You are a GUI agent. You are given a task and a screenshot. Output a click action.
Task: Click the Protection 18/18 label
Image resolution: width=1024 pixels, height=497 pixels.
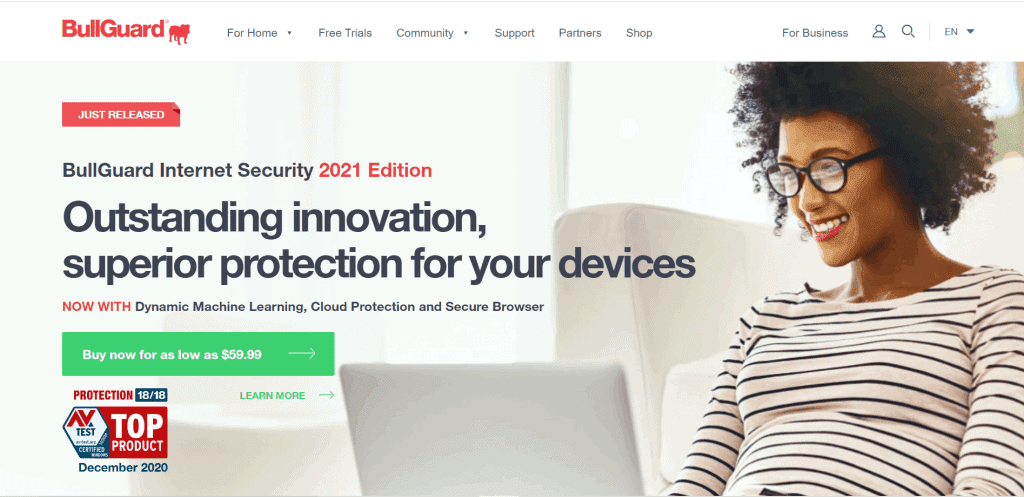tap(120, 395)
